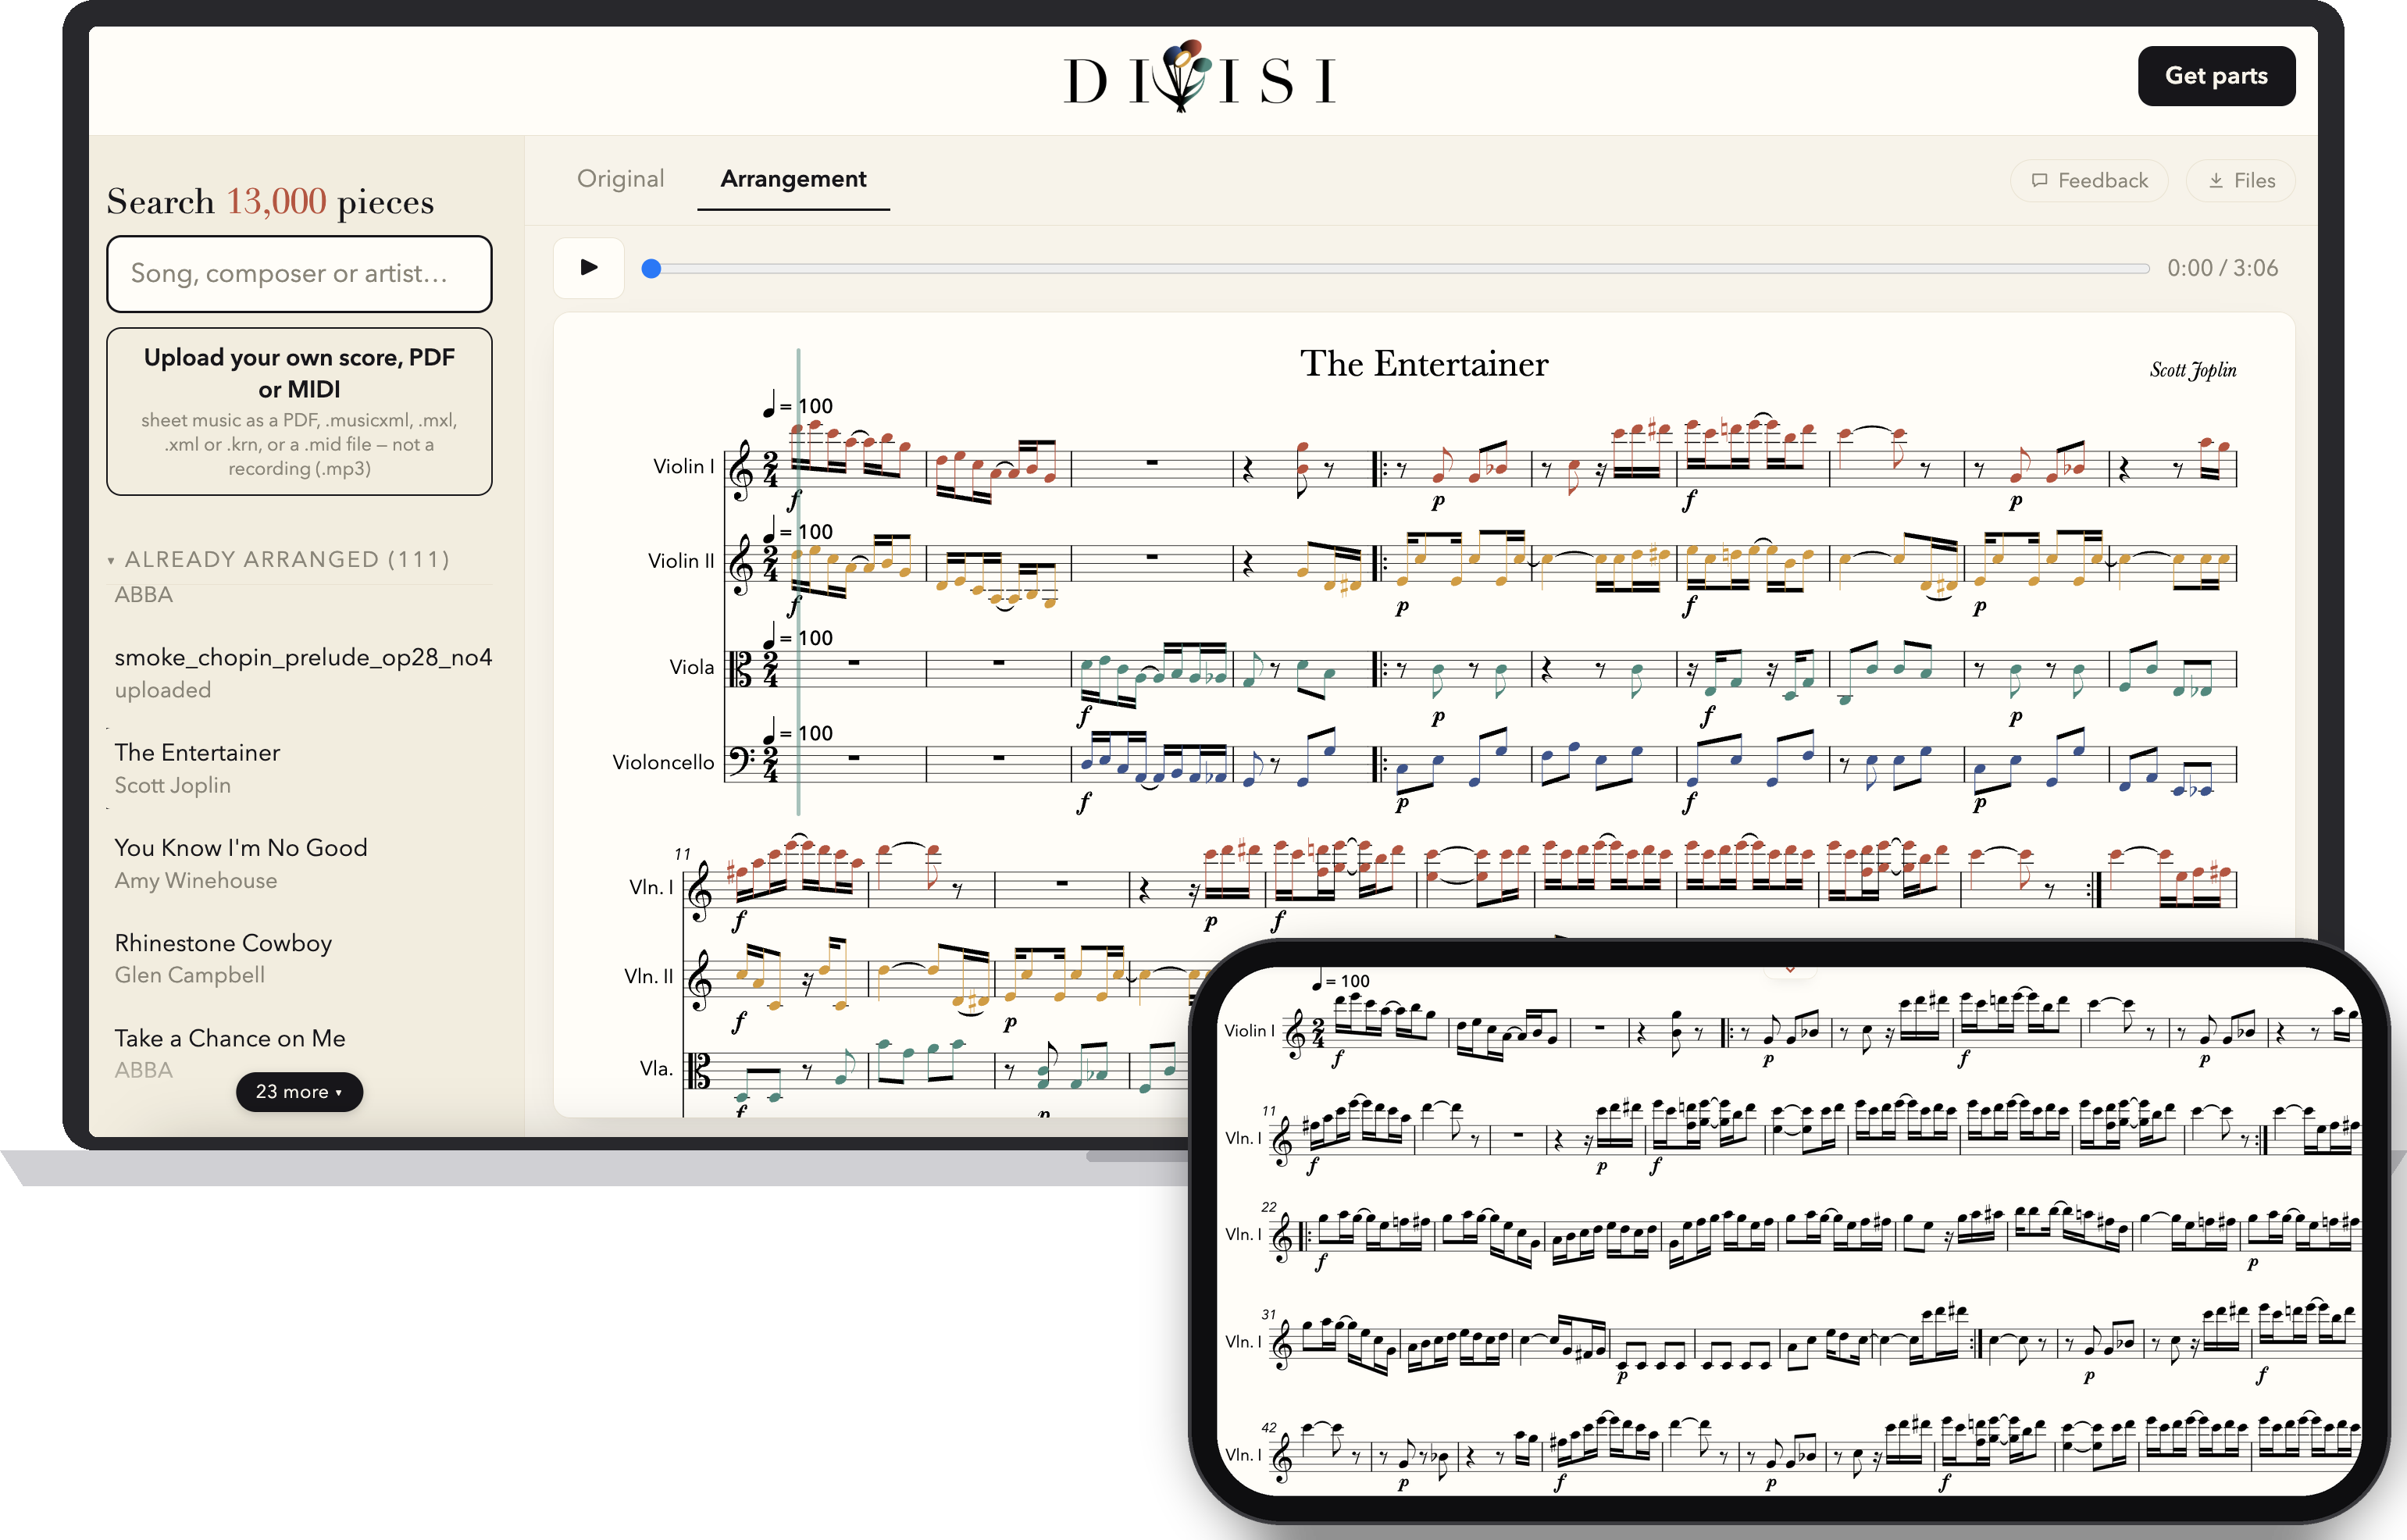Click the Violin I staff label
The width and height of the screenshot is (2407, 1540).
click(x=683, y=466)
